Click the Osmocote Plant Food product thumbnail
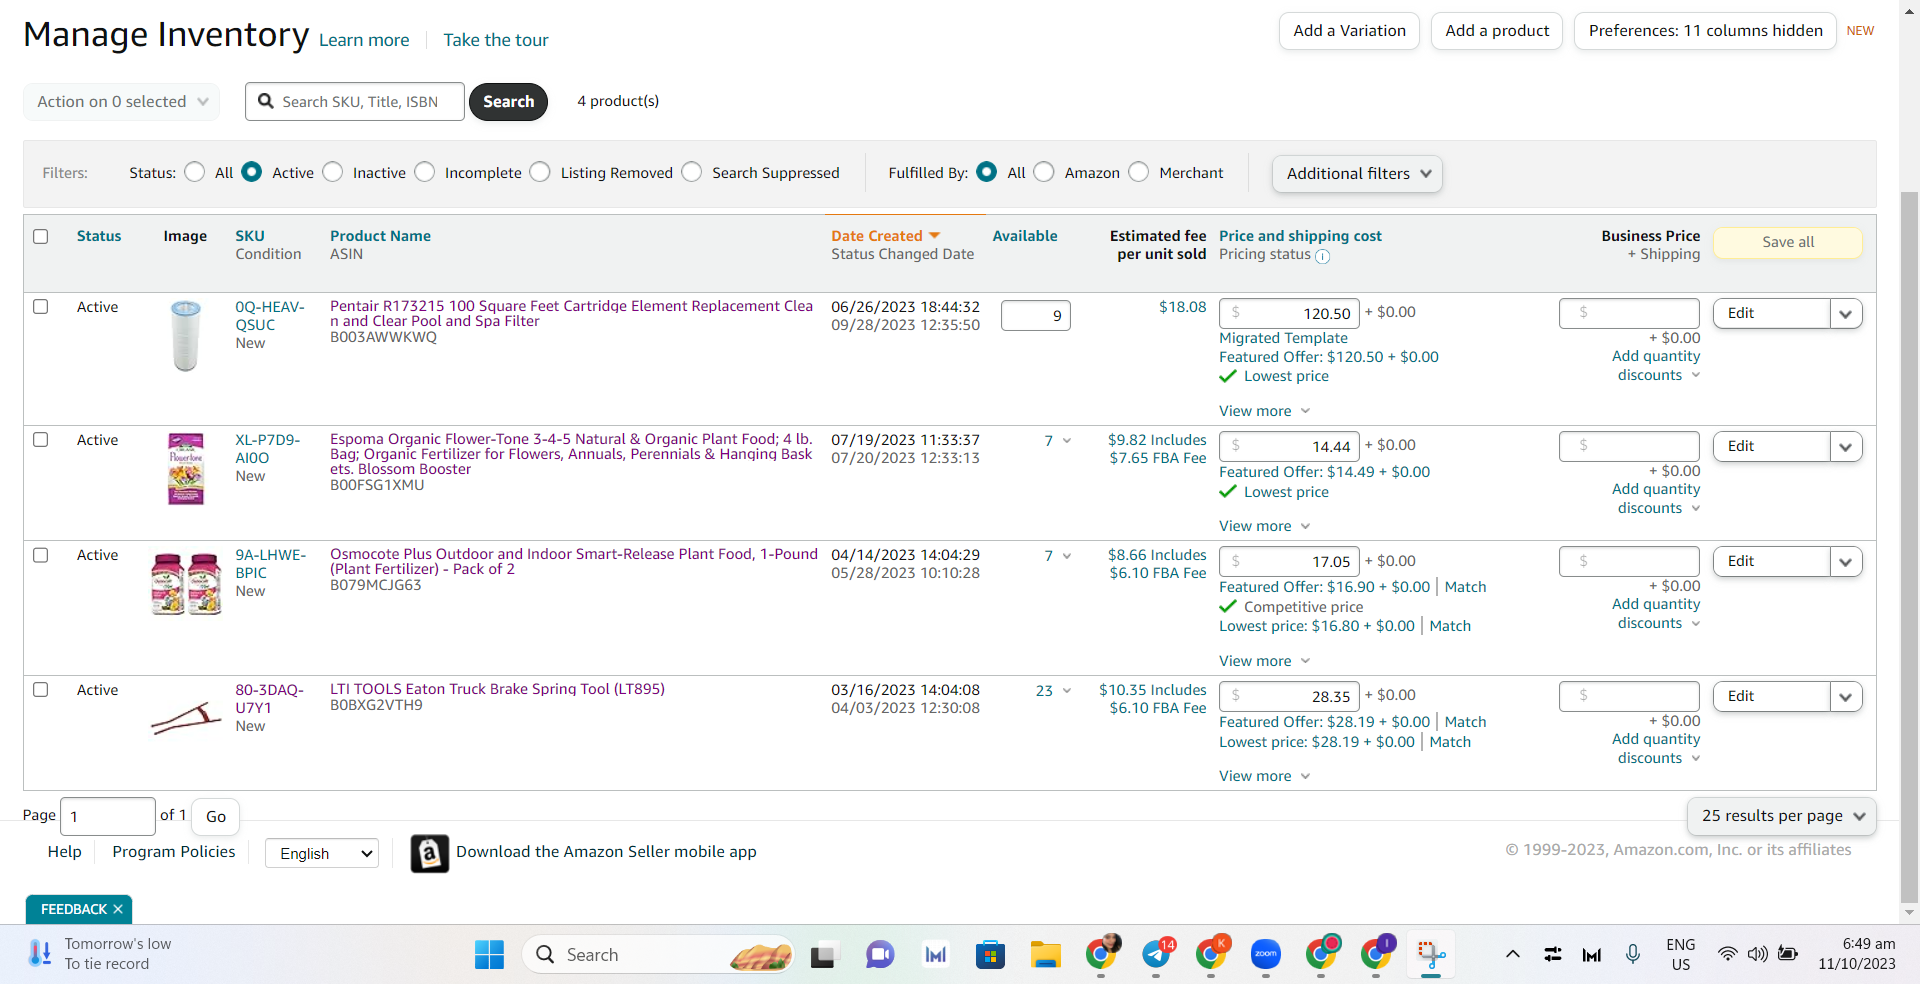The height and width of the screenshot is (984, 1920). [186, 584]
